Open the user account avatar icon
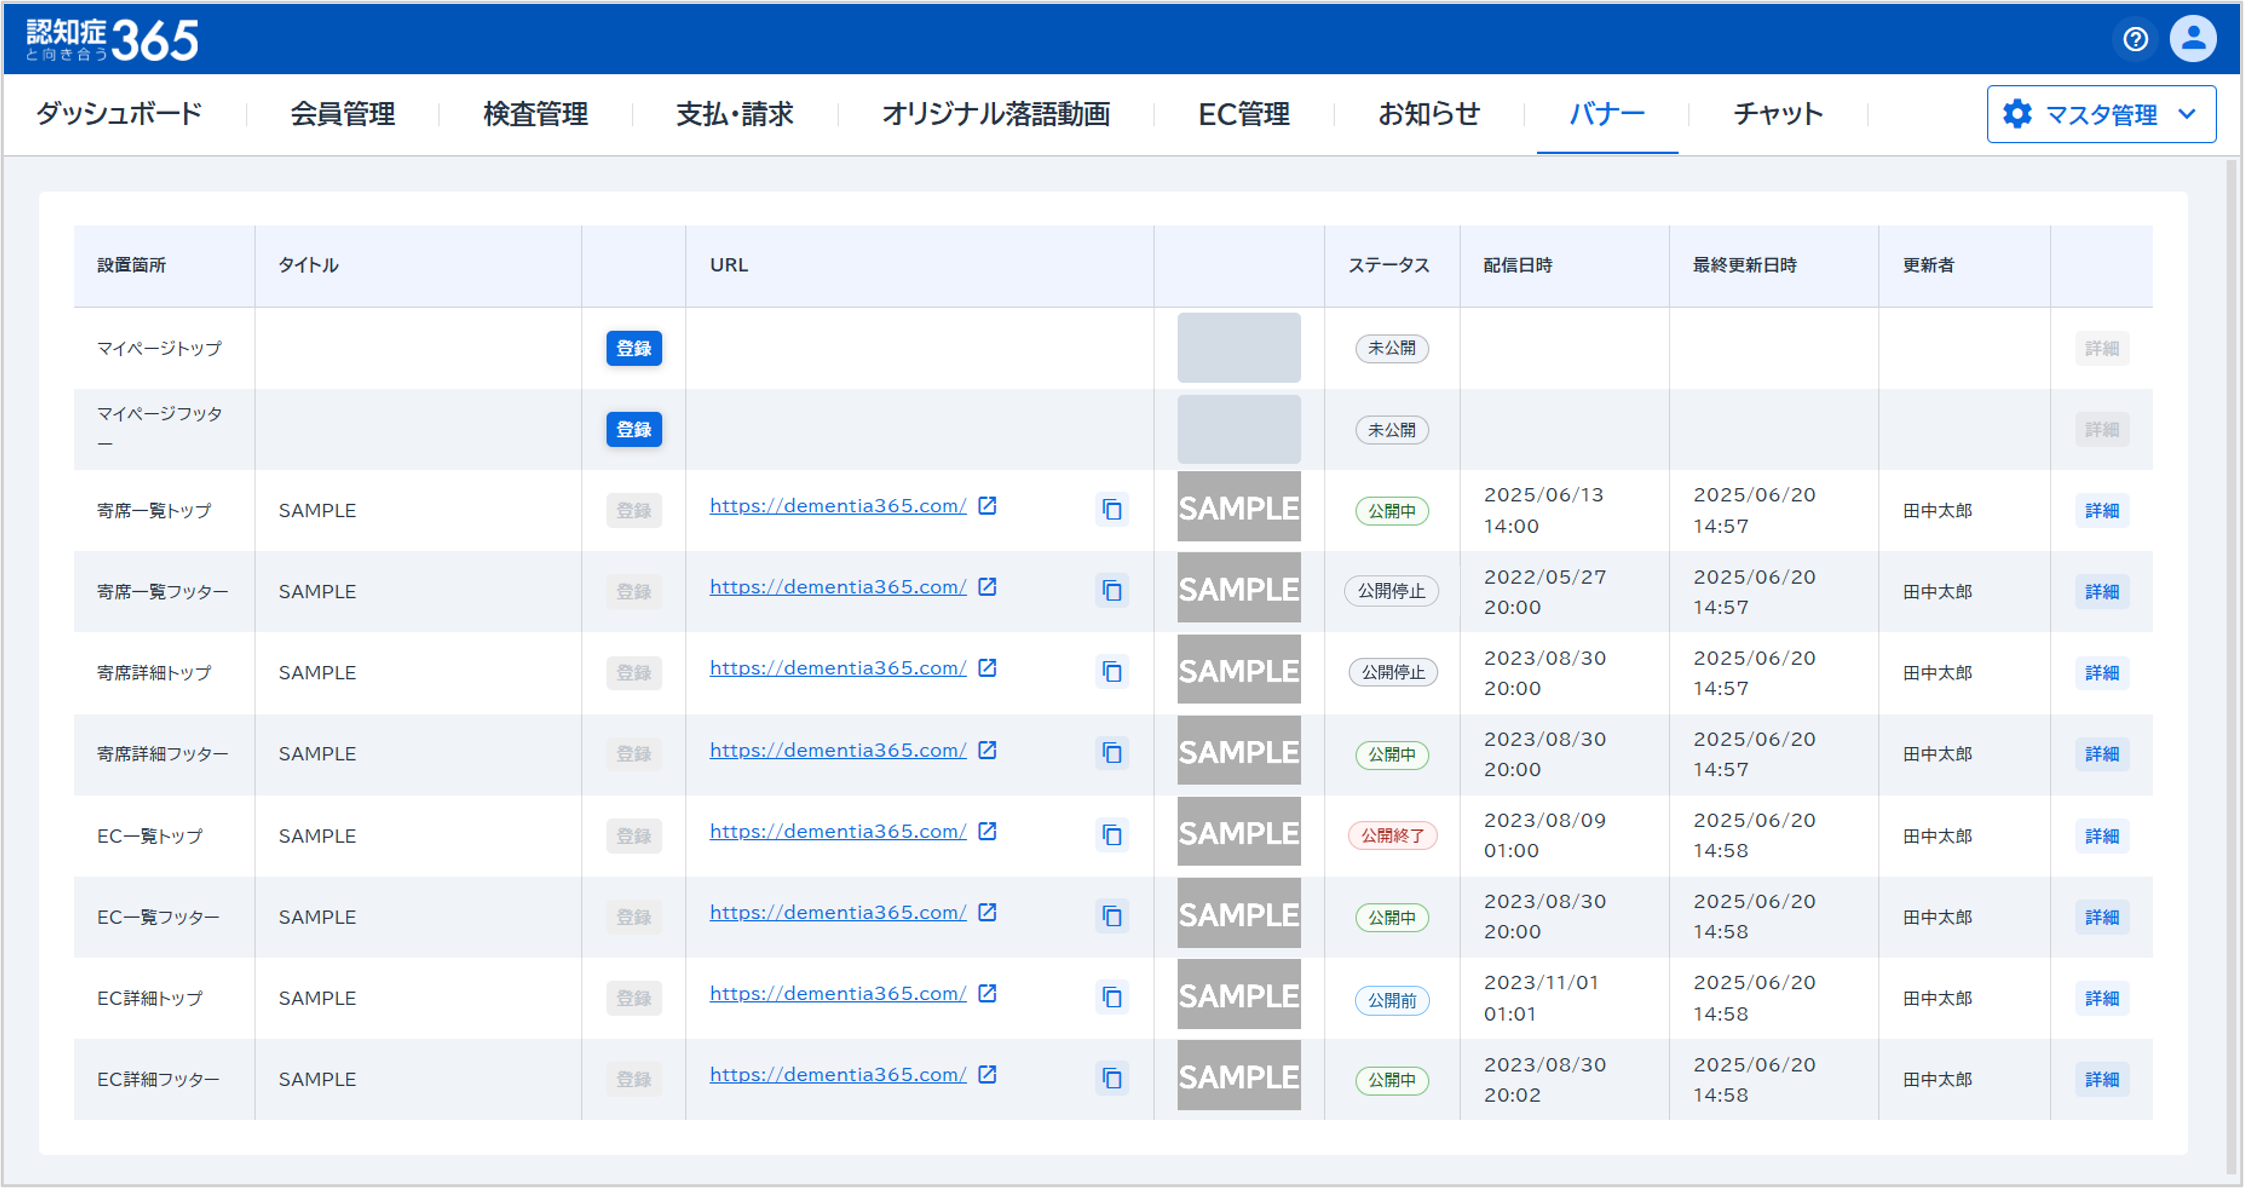Screen dimensions: 2244x1188 (2193, 39)
